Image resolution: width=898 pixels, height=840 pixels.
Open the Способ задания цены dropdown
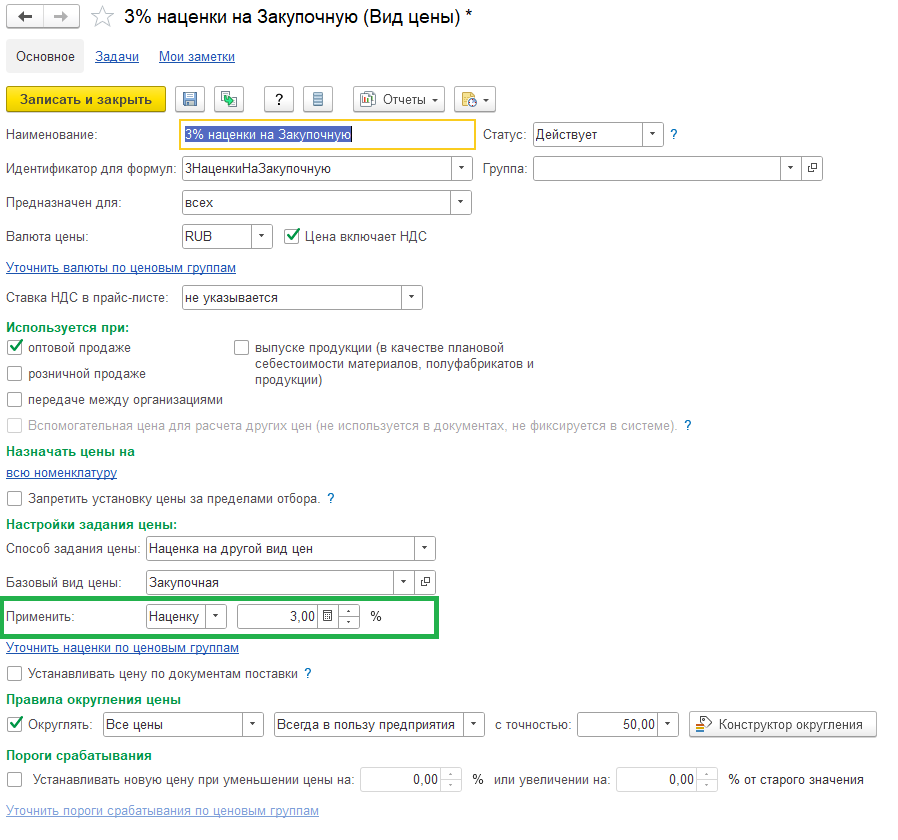tap(424, 548)
